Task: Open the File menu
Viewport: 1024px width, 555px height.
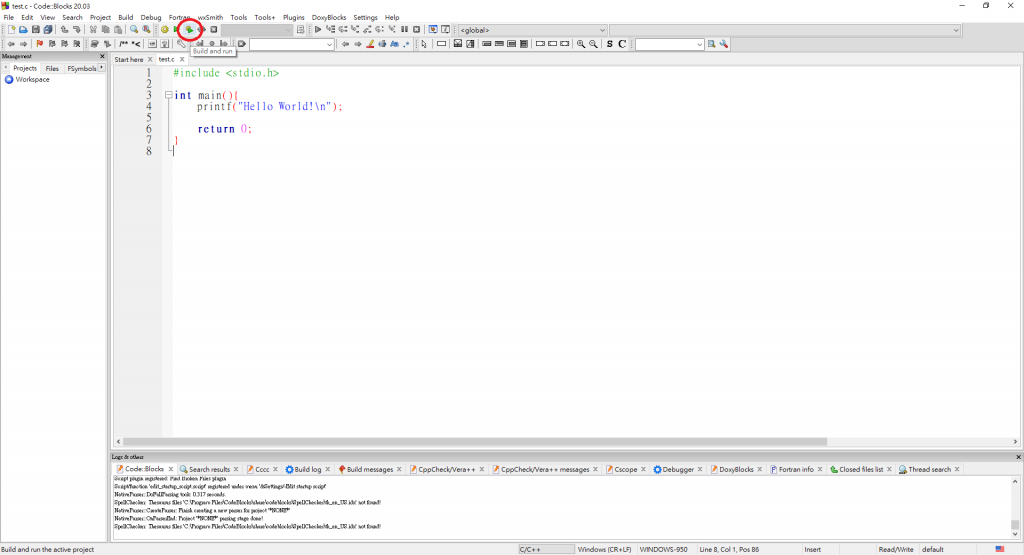Action: click(x=9, y=18)
